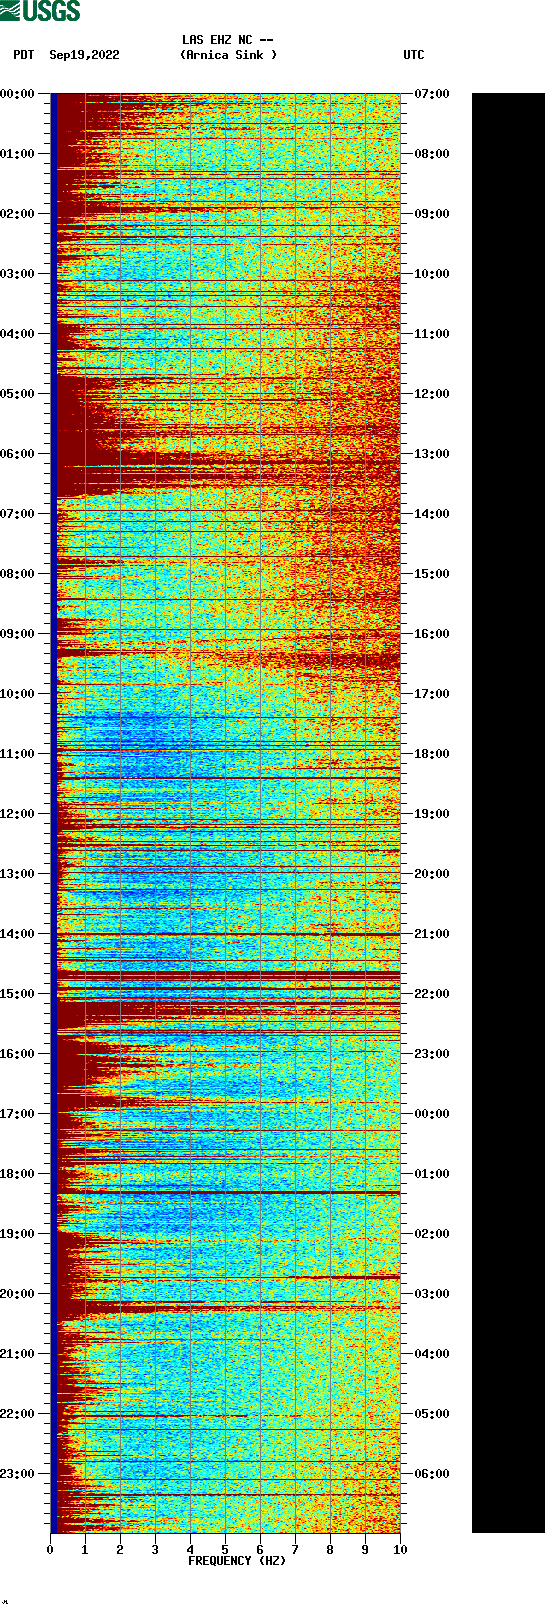Select the 15:00 PDT time label
This screenshot has width=552, height=1613.
(x=17, y=994)
